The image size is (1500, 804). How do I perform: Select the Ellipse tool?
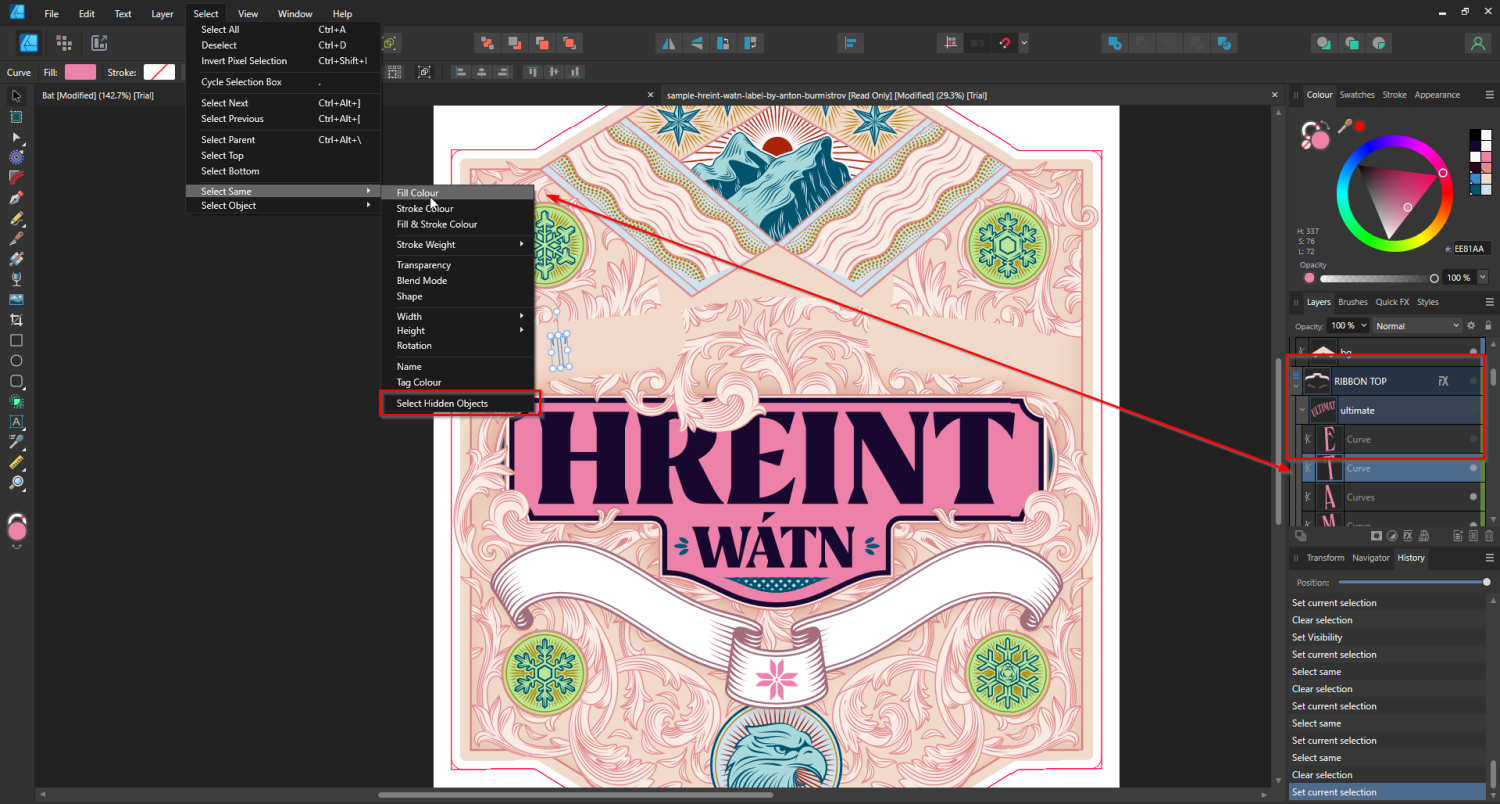16,360
